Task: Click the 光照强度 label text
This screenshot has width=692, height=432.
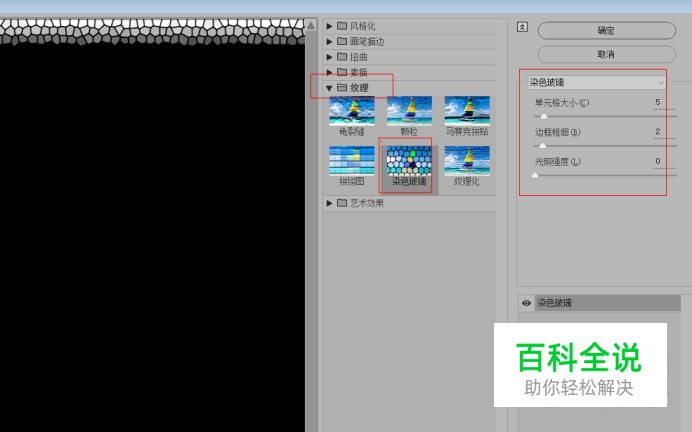Action: pos(557,162)
